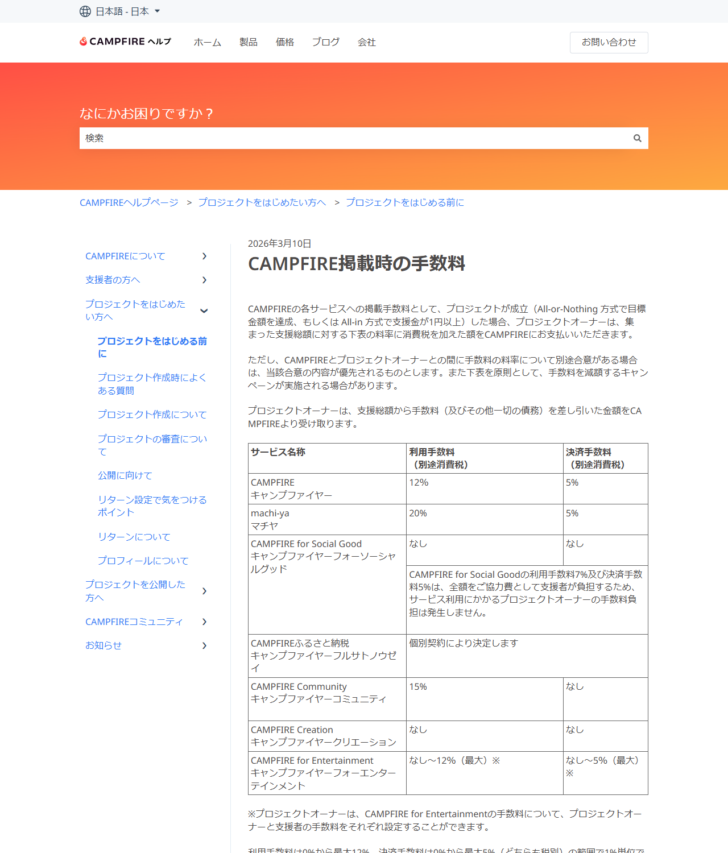Open プロジェクトの審査について sidebar link
This screenshot has width=728, height=853.
[152, 445]
